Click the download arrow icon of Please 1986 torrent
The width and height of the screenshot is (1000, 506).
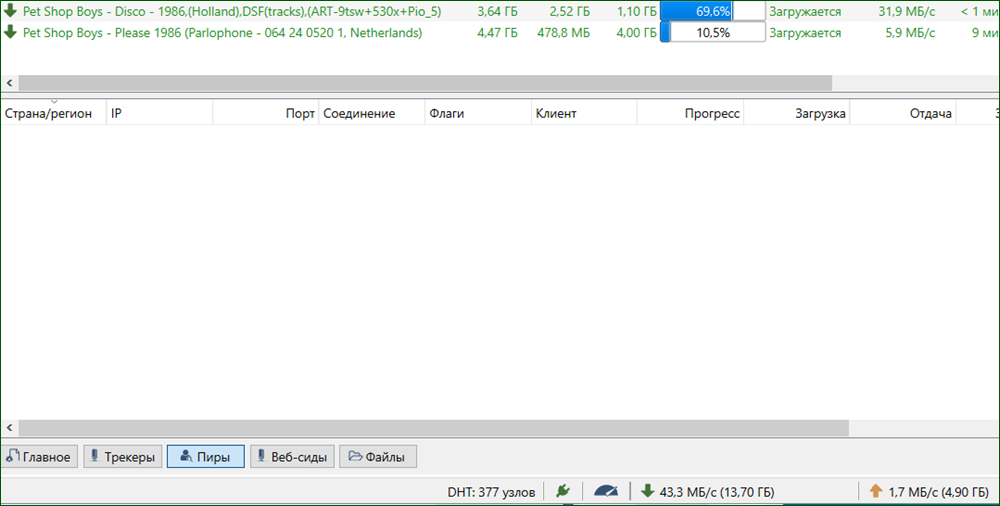pyautogui.click(x=10, y=32)
